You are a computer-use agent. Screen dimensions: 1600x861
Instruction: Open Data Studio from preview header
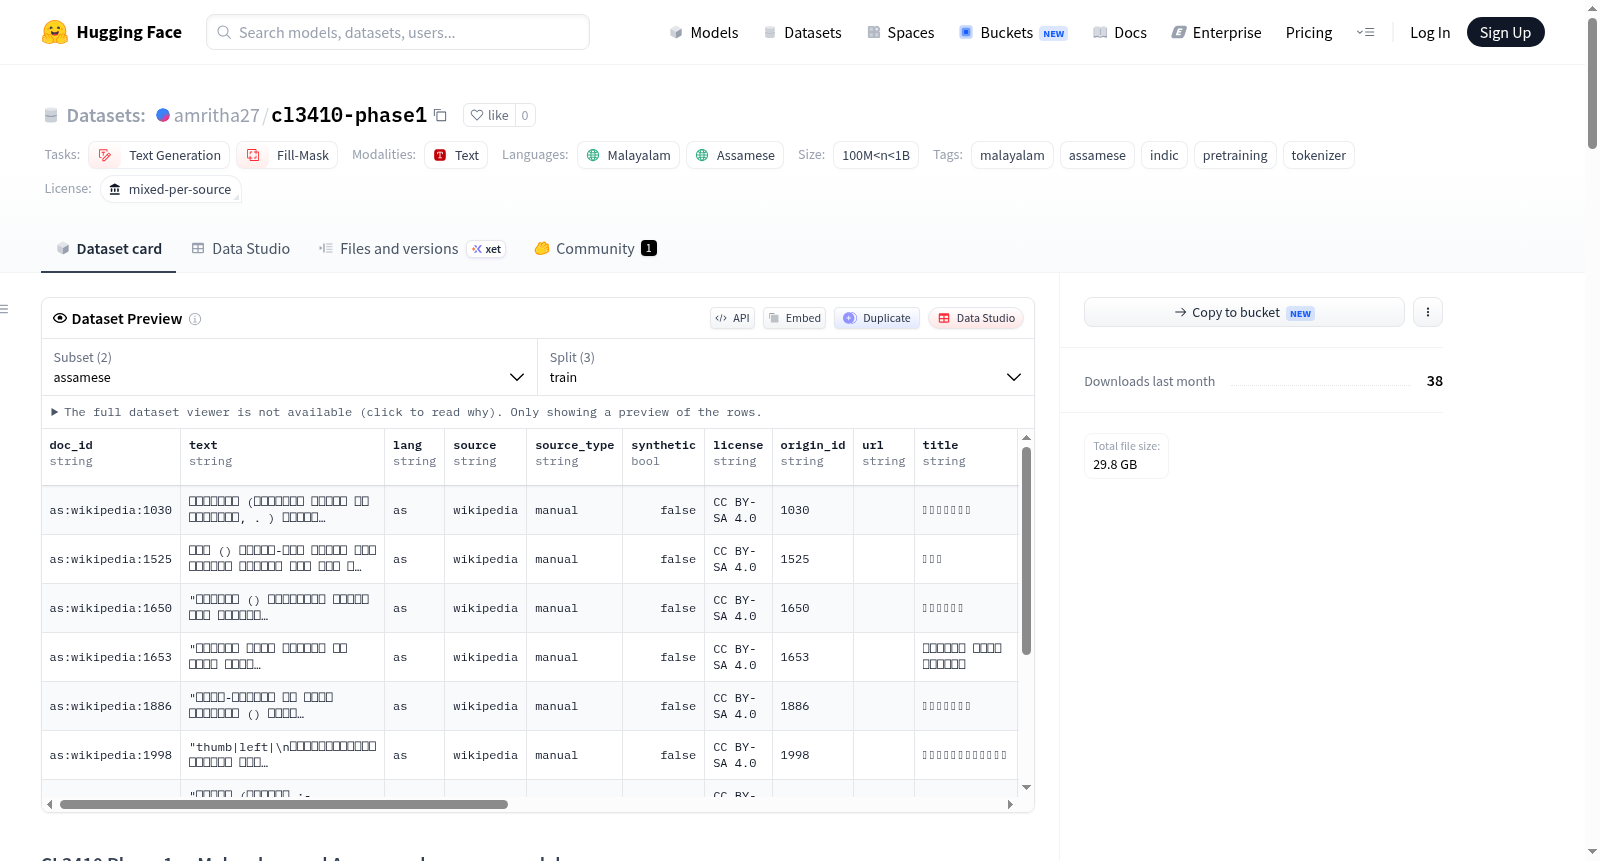976,318
